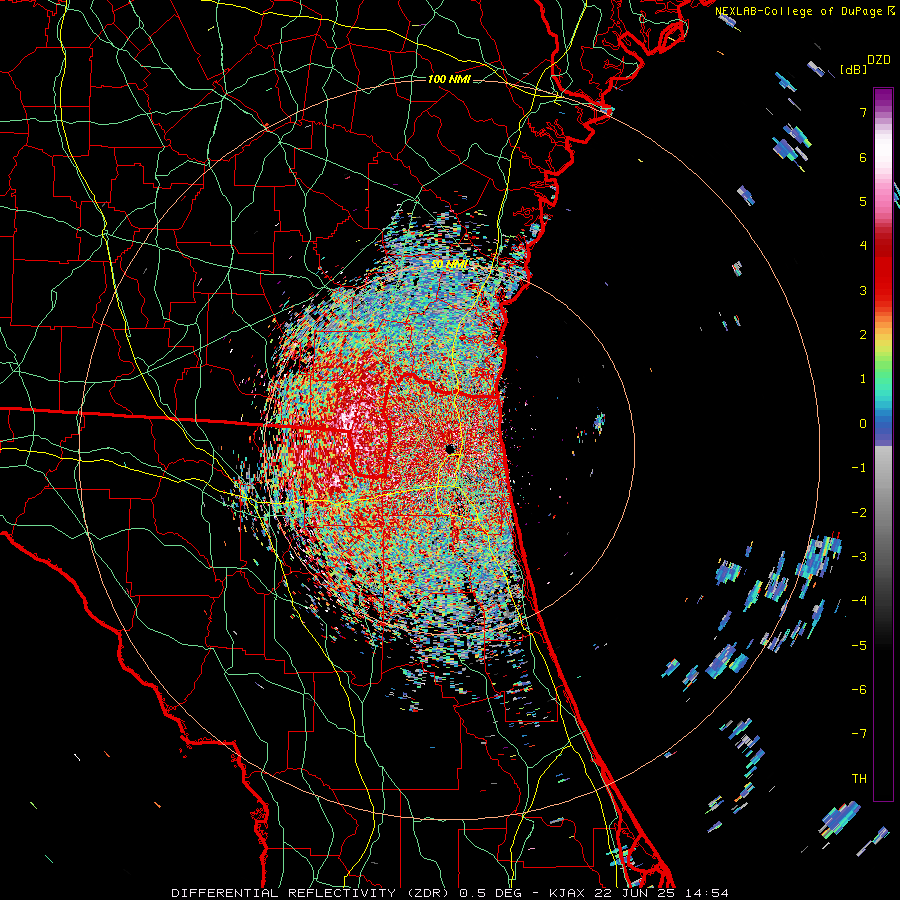Viewport: 900px width, 900px height.
Task: Click the black radar site dot at KJAX
Action: [x=451, y=449]
